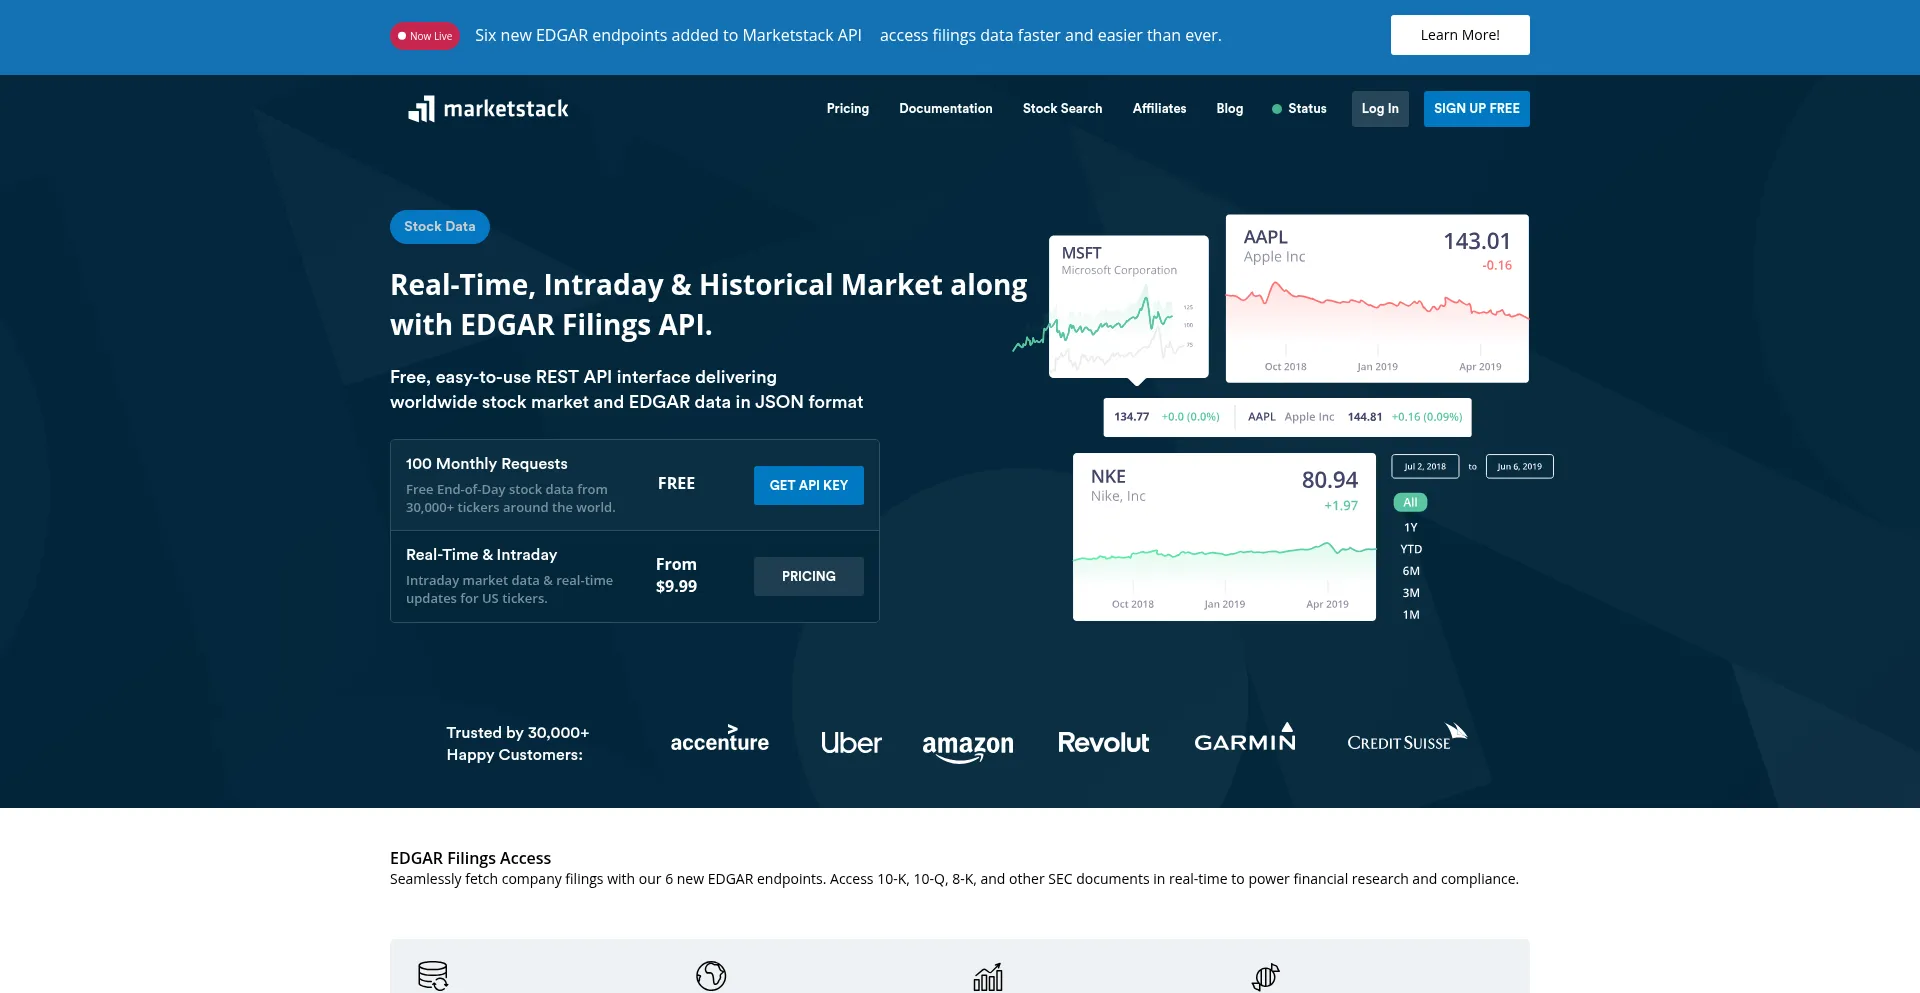The width and height of the screenshot is (1920, 993).
Task: Select the All time range option
Action: pos(1410,503)
